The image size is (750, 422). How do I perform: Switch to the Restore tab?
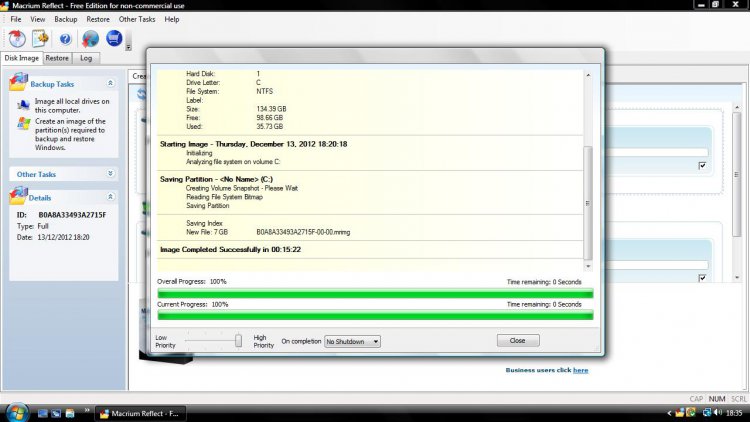point(57,58)
